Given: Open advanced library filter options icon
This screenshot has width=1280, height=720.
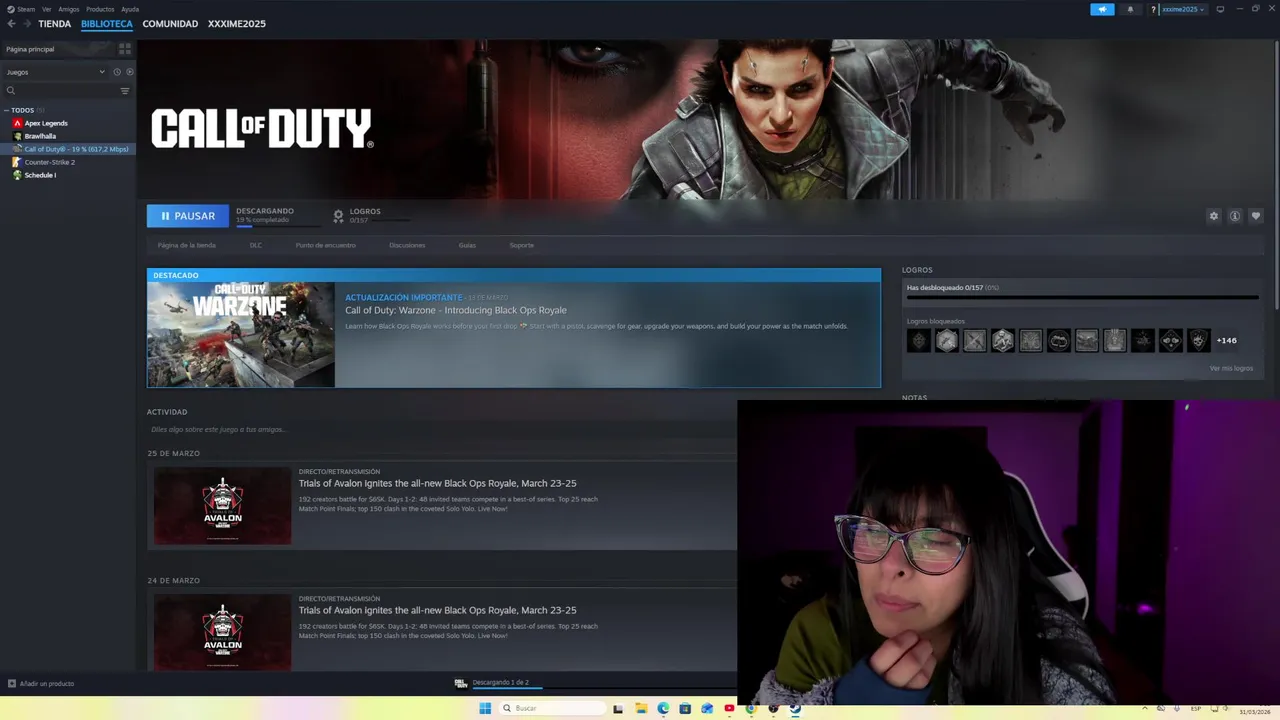Looking at the screenshot, I should click(125, 90).
